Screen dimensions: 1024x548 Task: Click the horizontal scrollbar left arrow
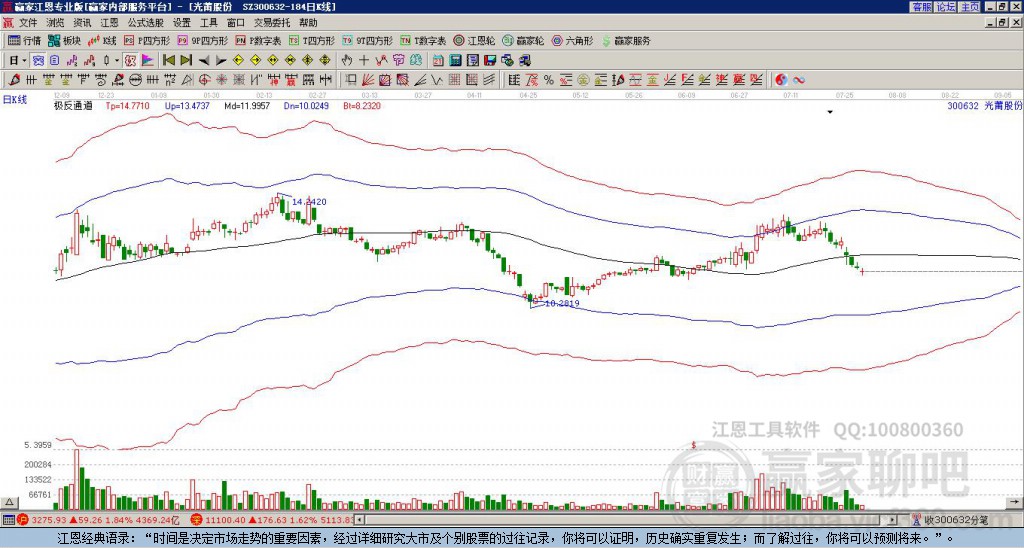point(359,520)
